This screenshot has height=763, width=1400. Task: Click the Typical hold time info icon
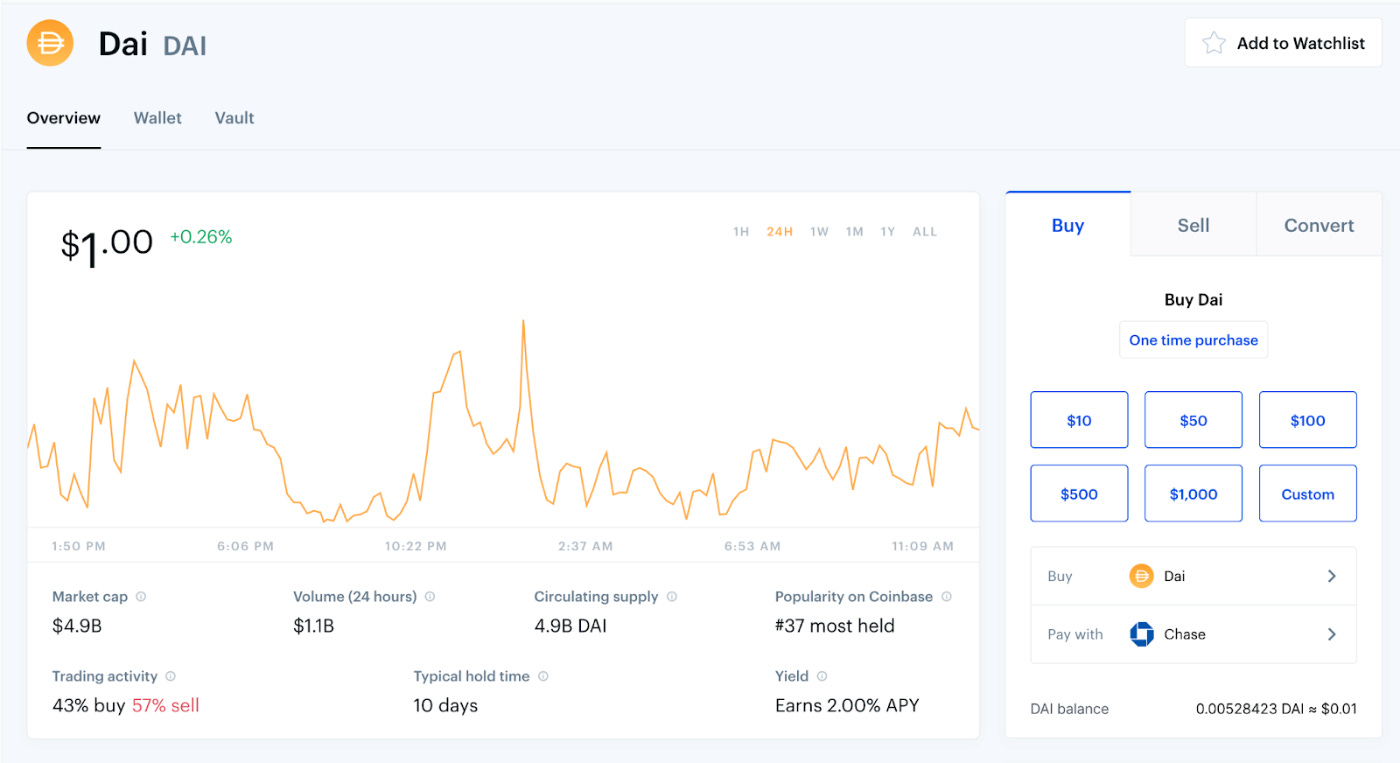(543, 676)
